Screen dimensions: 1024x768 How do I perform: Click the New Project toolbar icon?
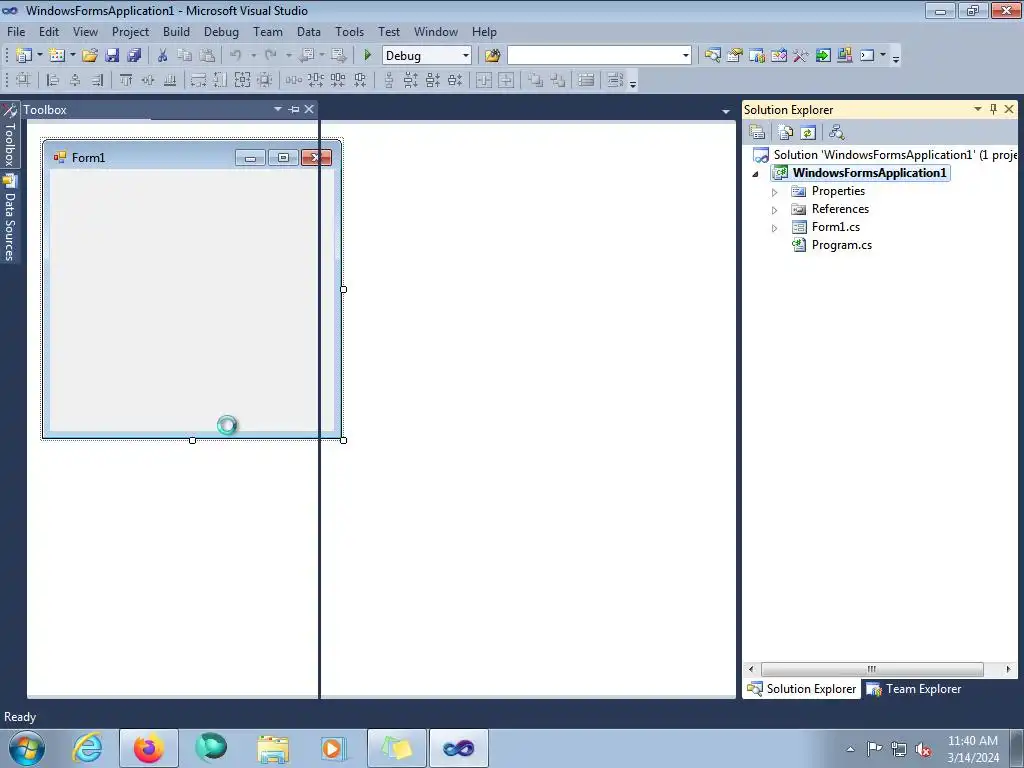[24, 56]
